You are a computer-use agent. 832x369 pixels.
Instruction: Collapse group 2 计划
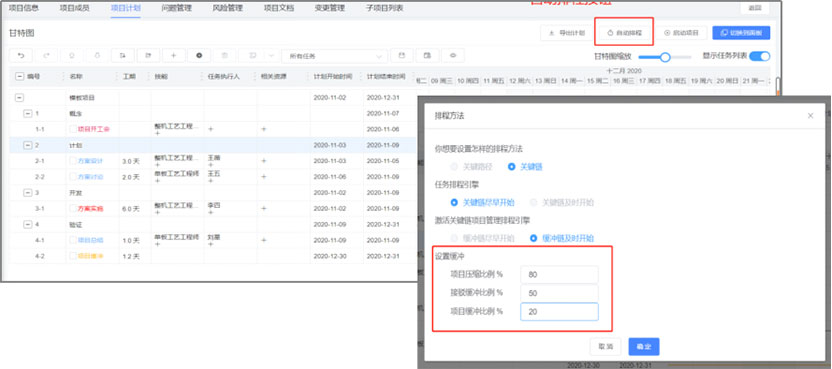[x=28, y=145]
